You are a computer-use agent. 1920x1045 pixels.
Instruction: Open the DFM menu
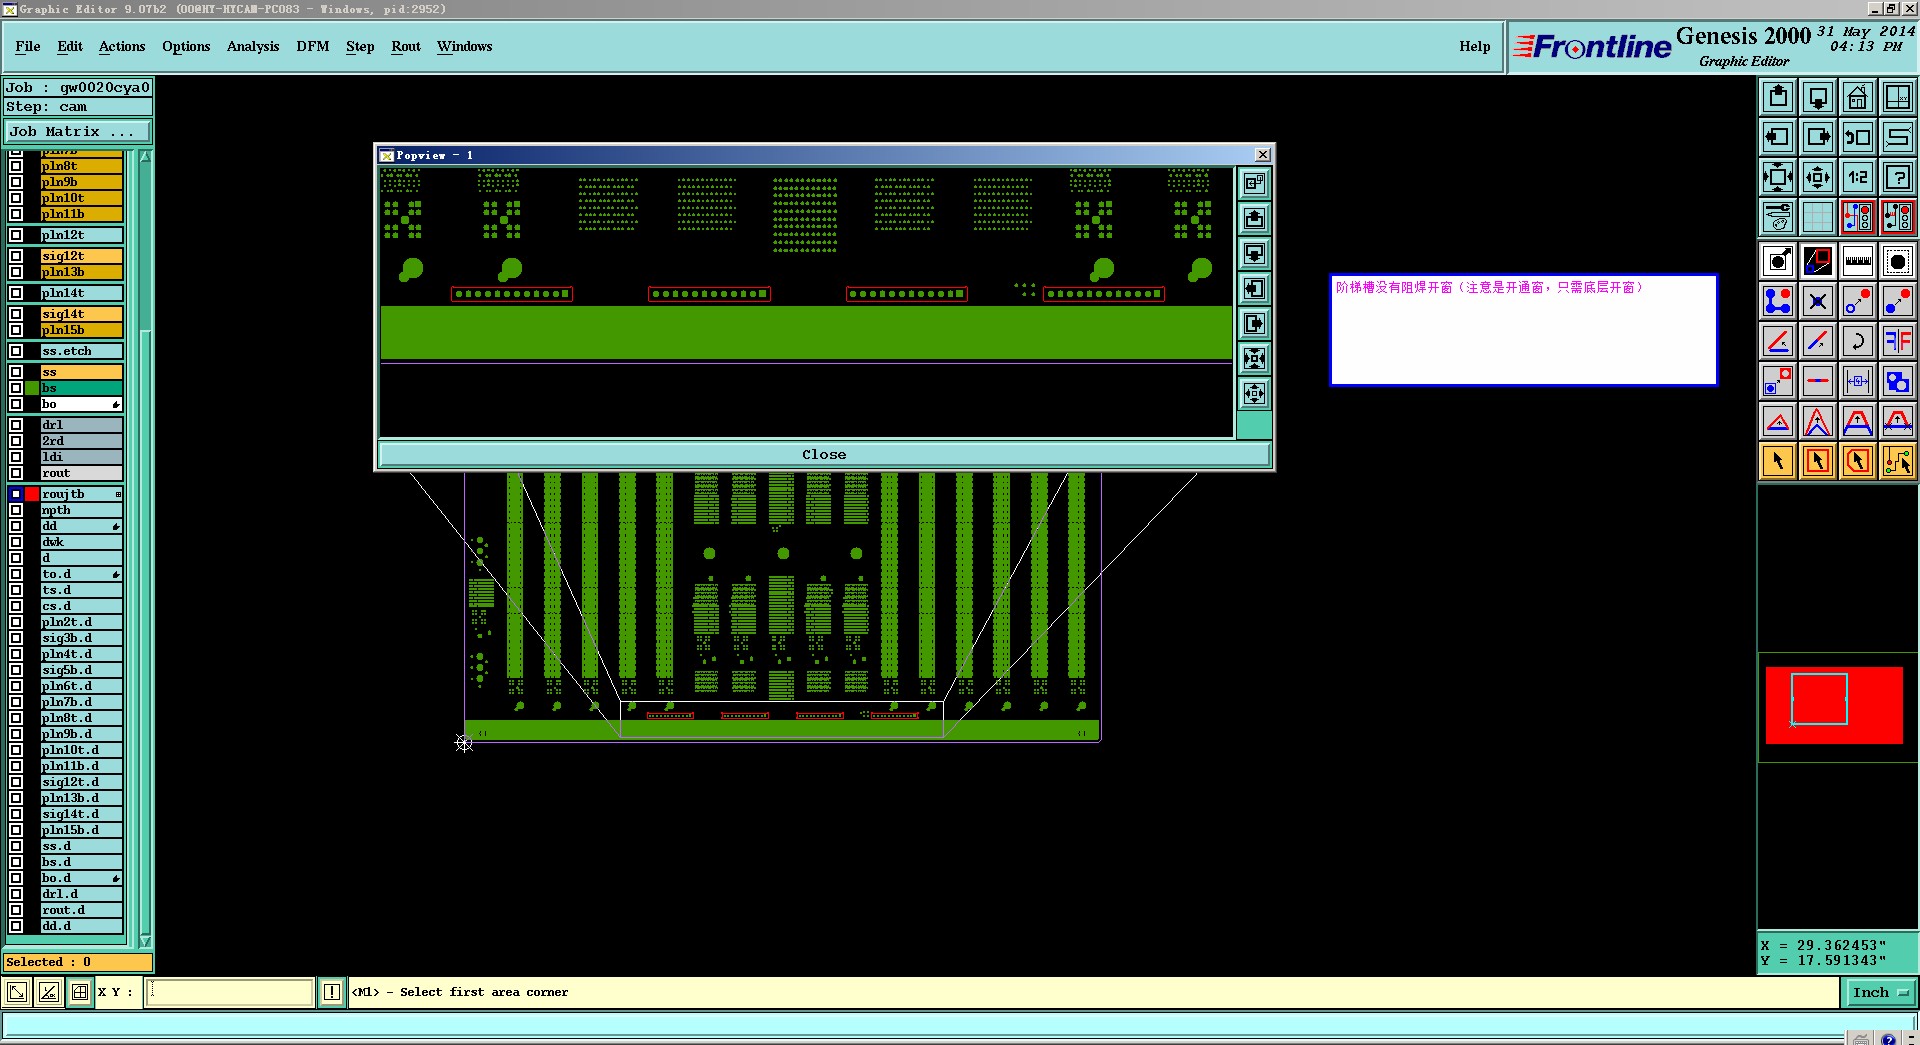[x=313, y=46]
